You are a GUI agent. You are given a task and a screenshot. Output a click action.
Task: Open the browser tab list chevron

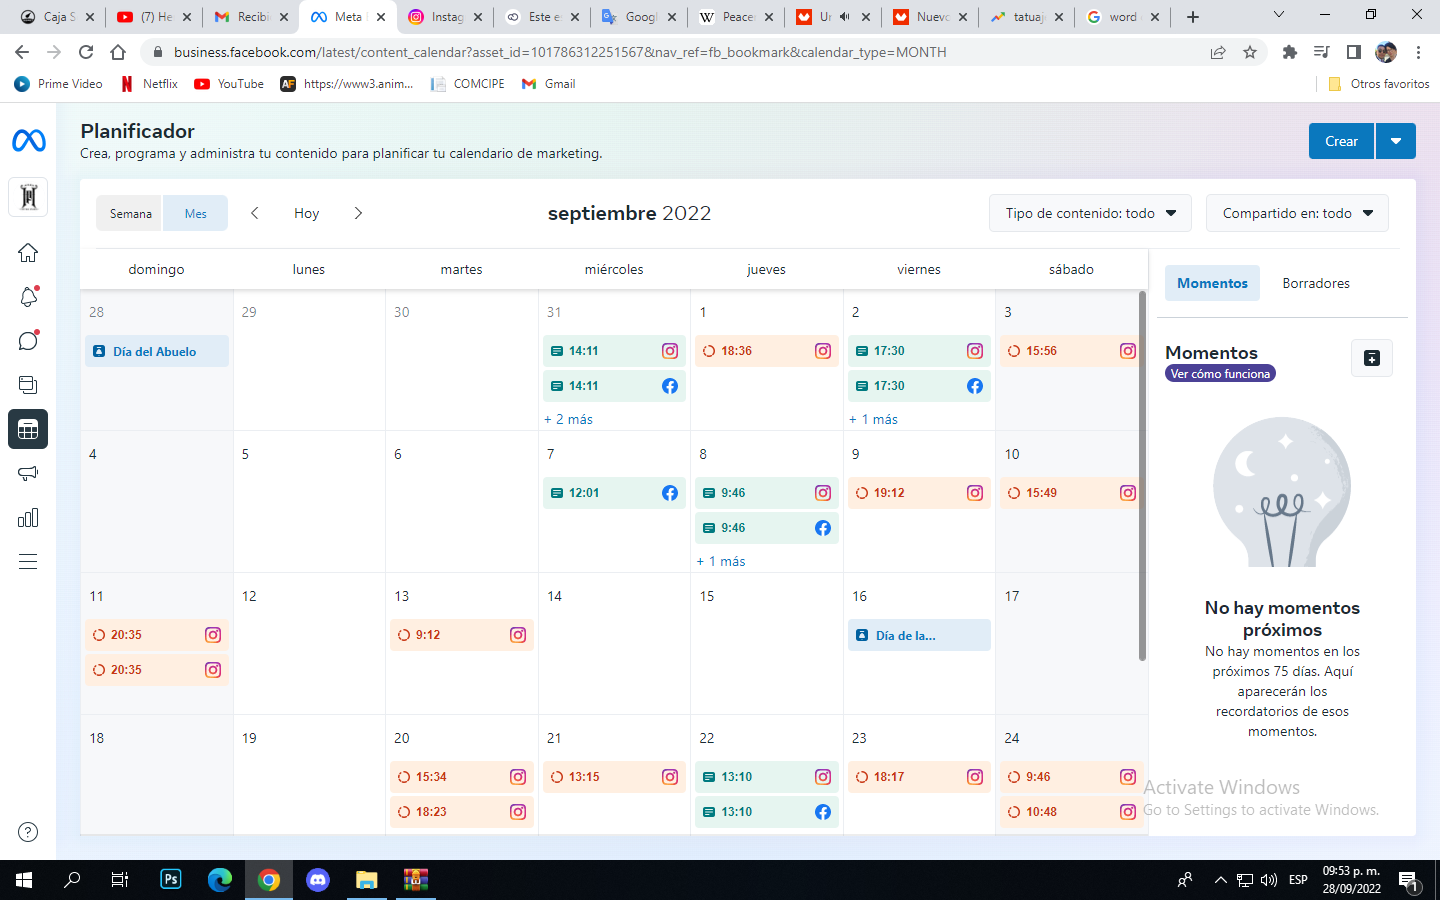click(1278, 15)
